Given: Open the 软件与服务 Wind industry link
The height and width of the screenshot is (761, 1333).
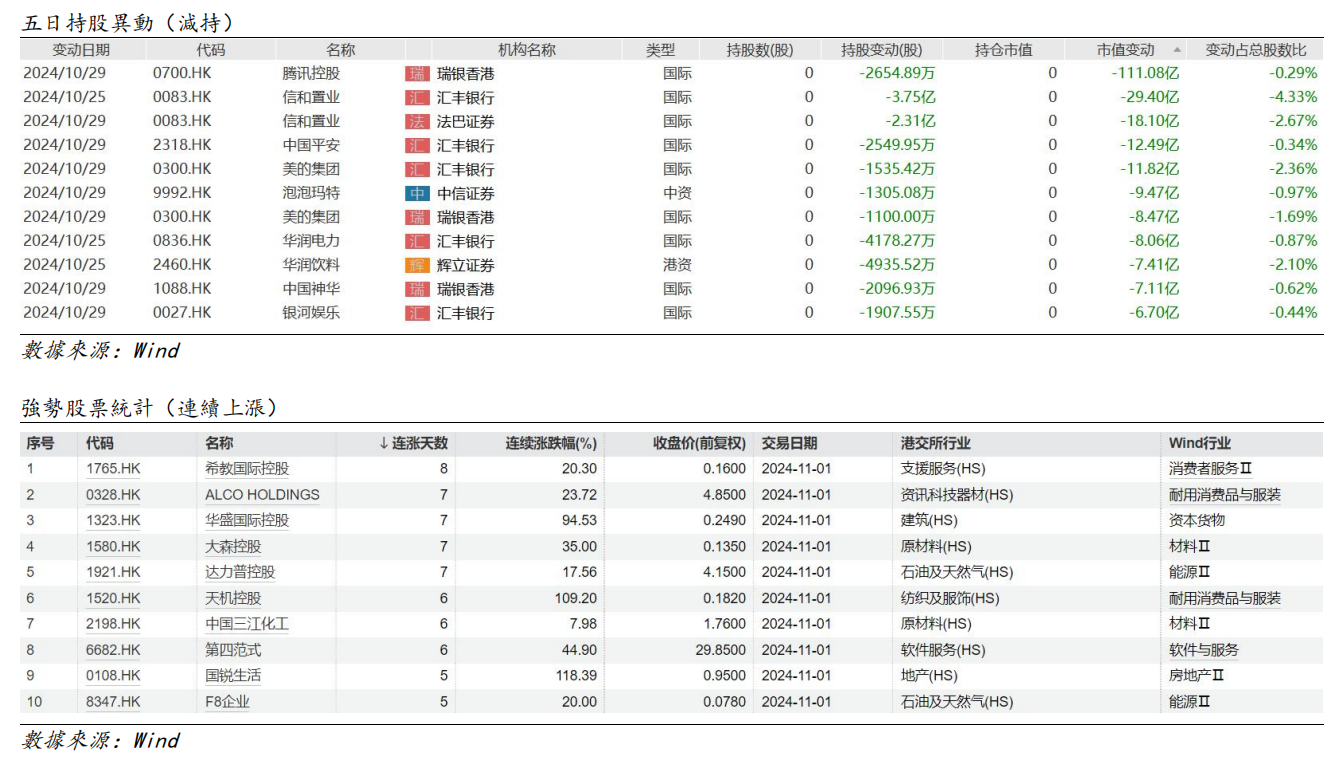Looking at the screenshot, I should click(1204, 650).
